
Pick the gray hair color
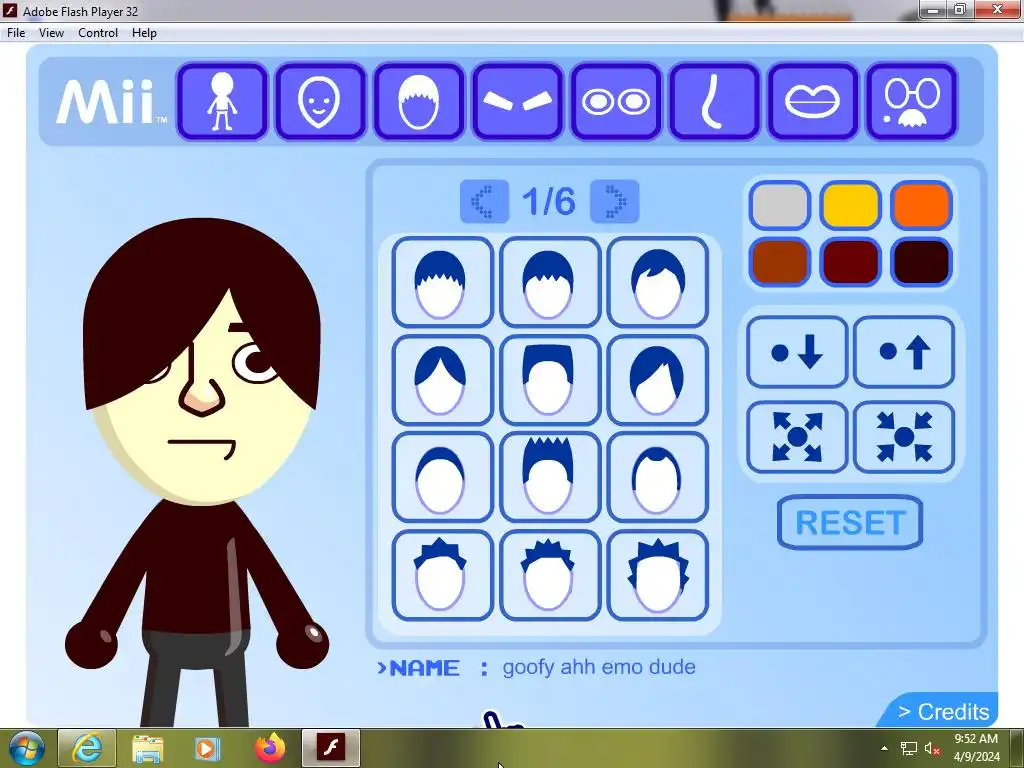click(x=780, y=205)
